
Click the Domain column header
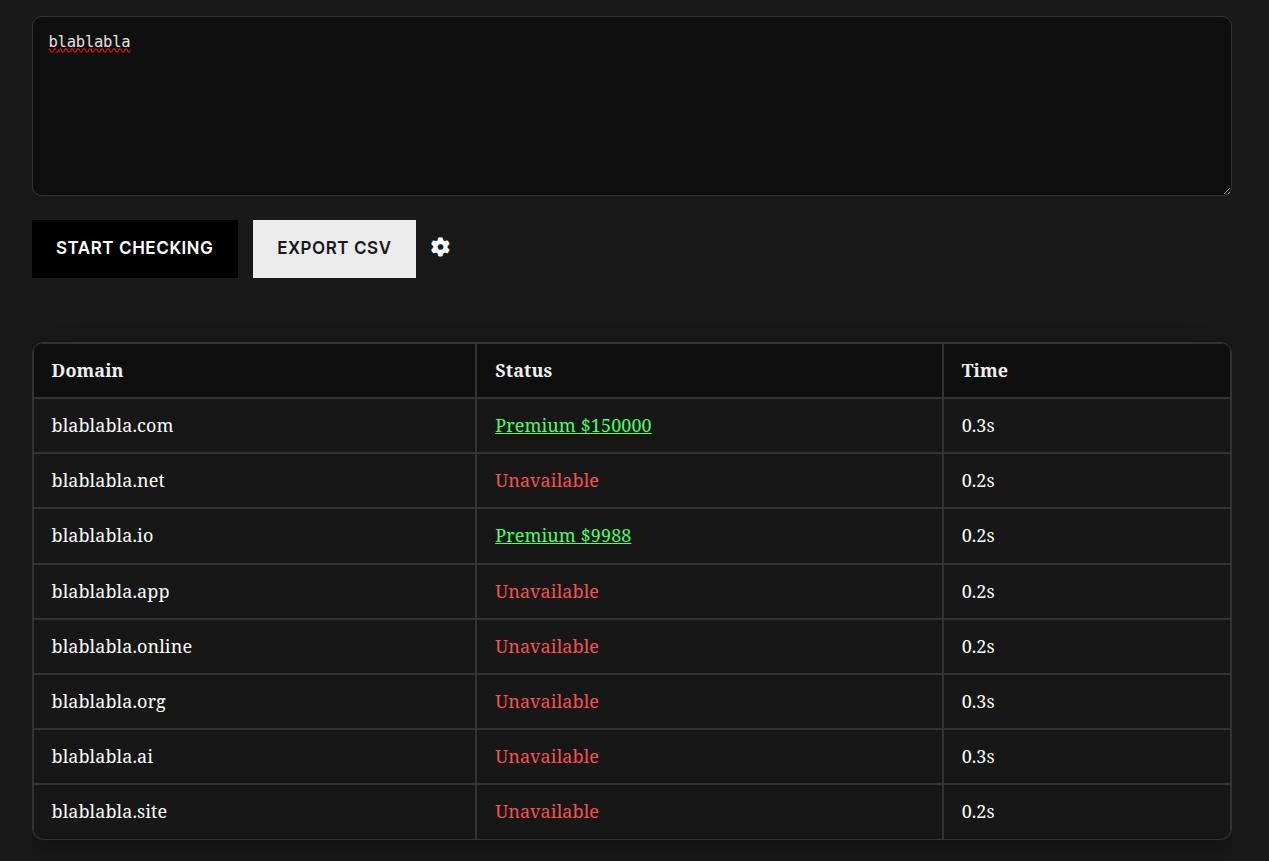click(87, 370)
